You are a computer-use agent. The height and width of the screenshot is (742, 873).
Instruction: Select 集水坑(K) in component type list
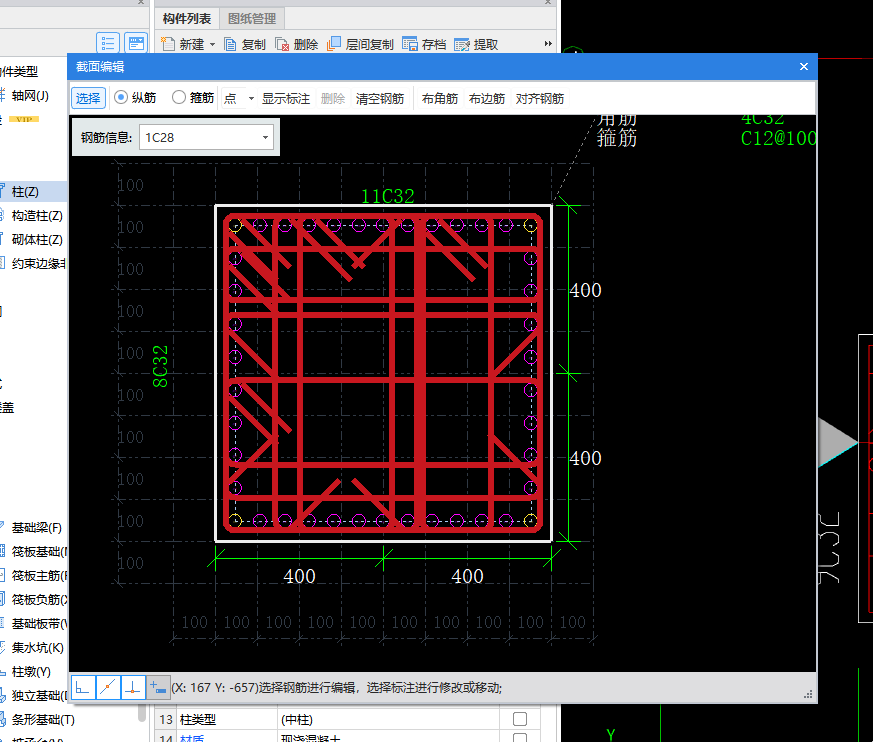click(37, 648)
